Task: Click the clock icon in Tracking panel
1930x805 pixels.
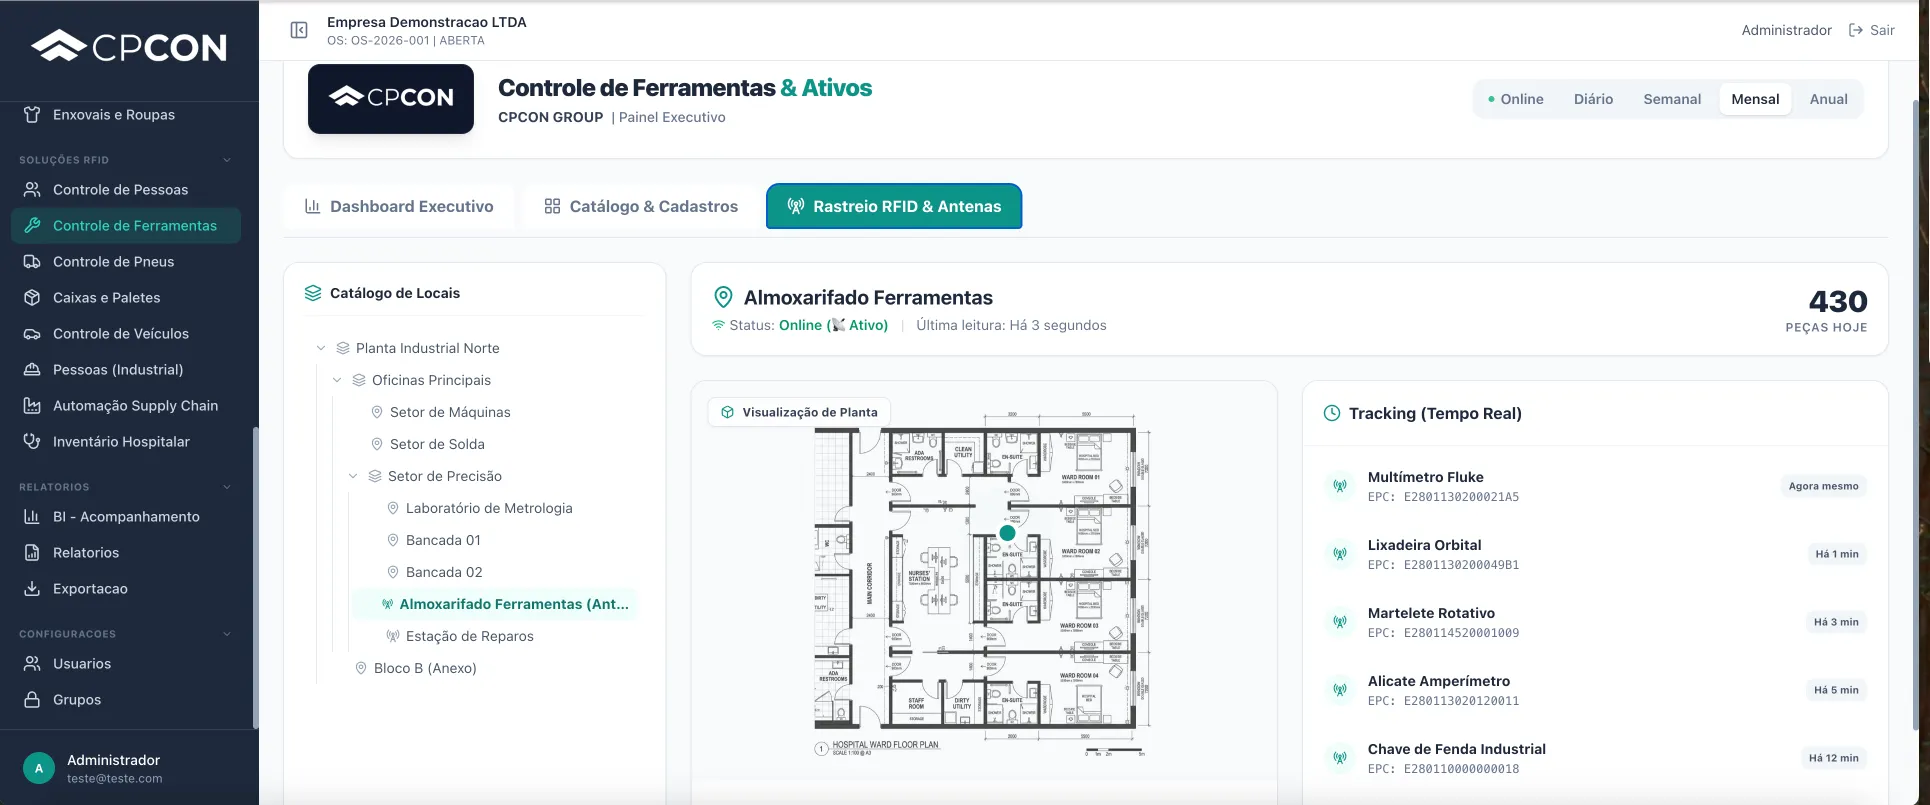Action: pyautogui.click(x=1330, y=412)
